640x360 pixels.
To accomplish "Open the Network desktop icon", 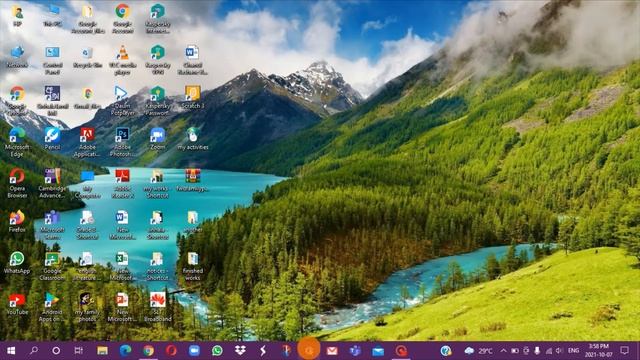I will pyautogui.click(x=17, y=57).
